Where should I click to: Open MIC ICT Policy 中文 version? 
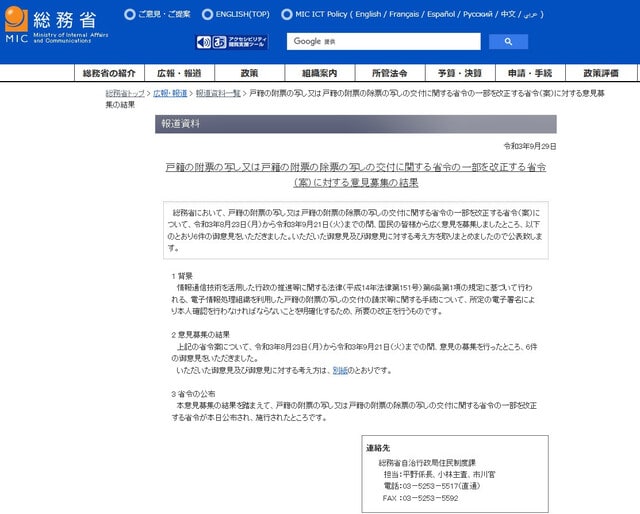point(508,14)
